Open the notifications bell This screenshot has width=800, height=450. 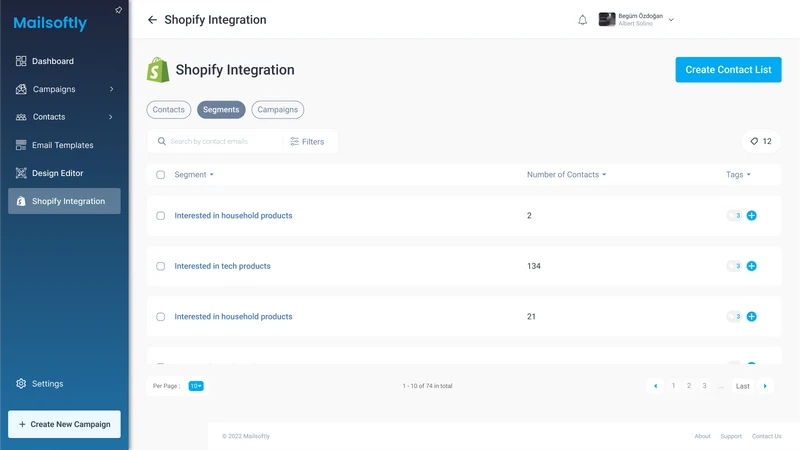[x=582, y=20]
